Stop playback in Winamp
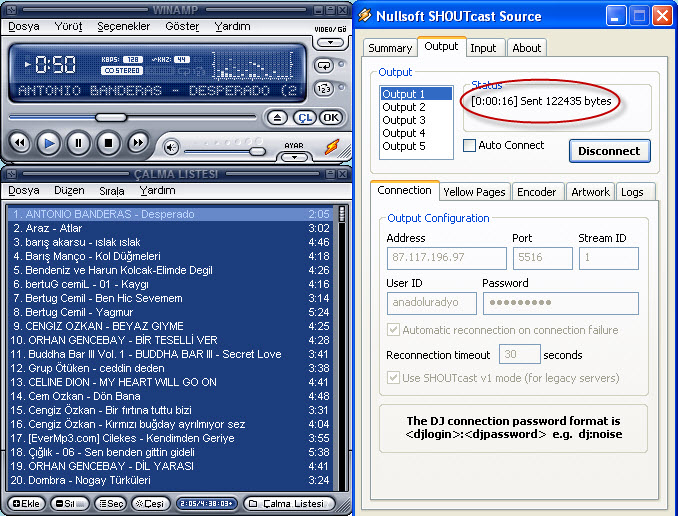This screenshot has height=516, width=678. (x=108, y=143)
